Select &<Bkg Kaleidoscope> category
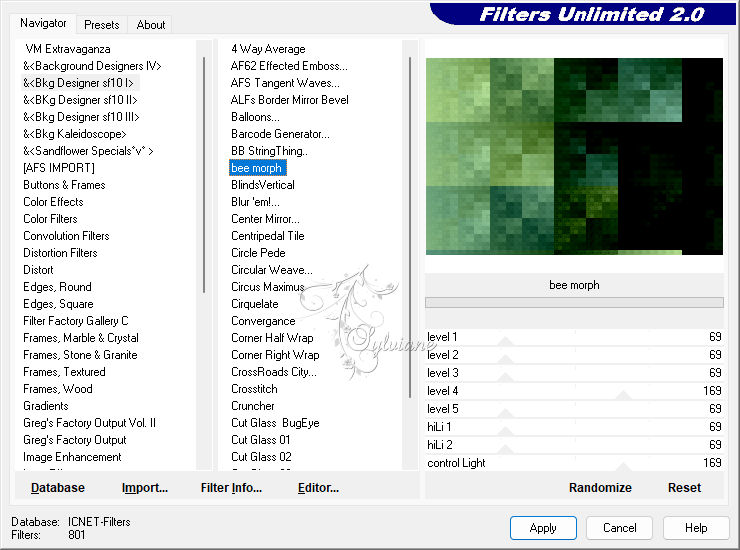The height and width of the screenshot is (550, 740). [x=75, y=134]
